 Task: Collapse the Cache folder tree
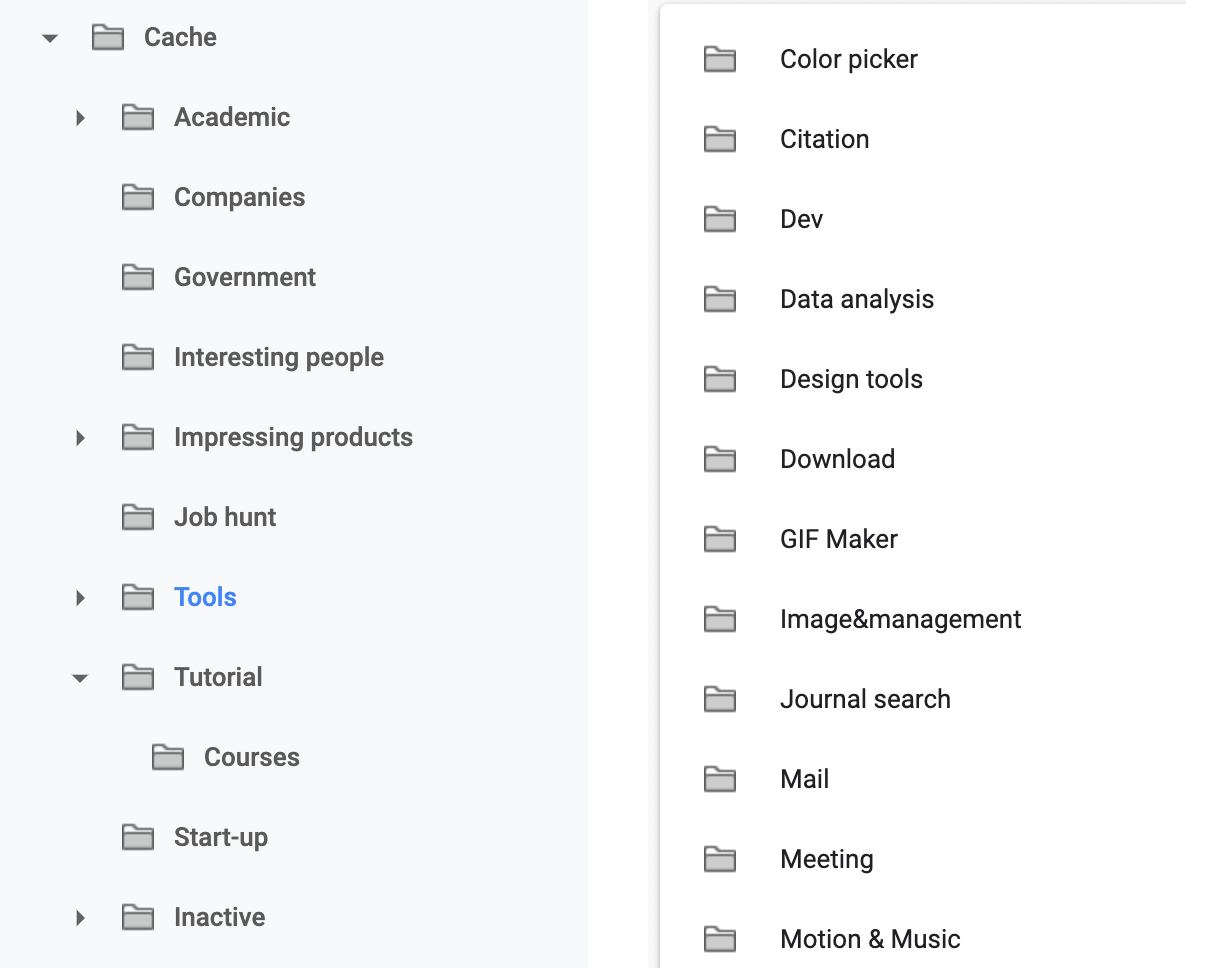pos(50,39)
